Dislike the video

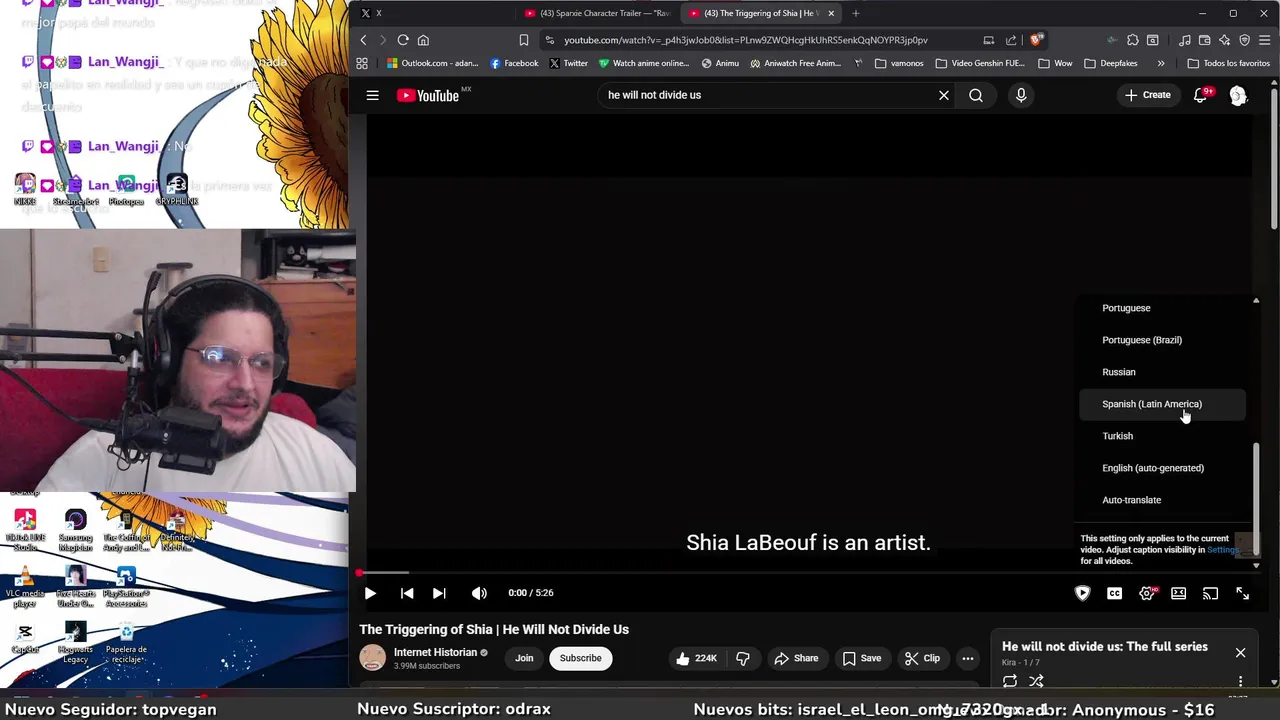point(742,658)
